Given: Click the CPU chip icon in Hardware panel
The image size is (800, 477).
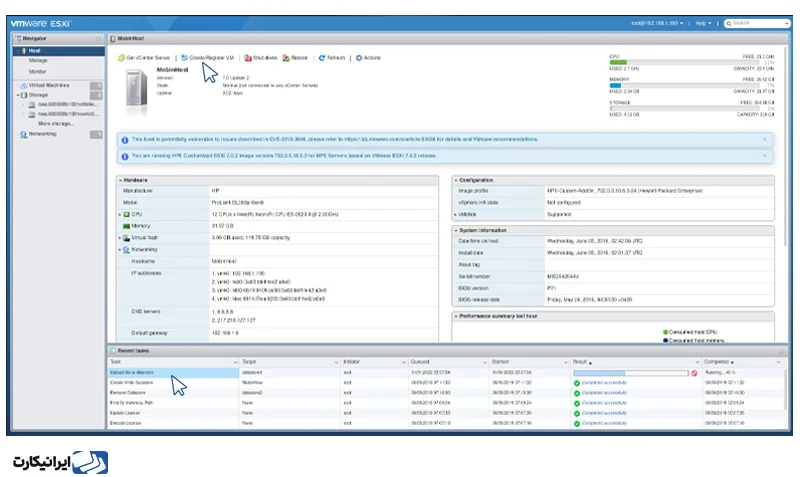Looking at the screenshot, I should point(127,215).
